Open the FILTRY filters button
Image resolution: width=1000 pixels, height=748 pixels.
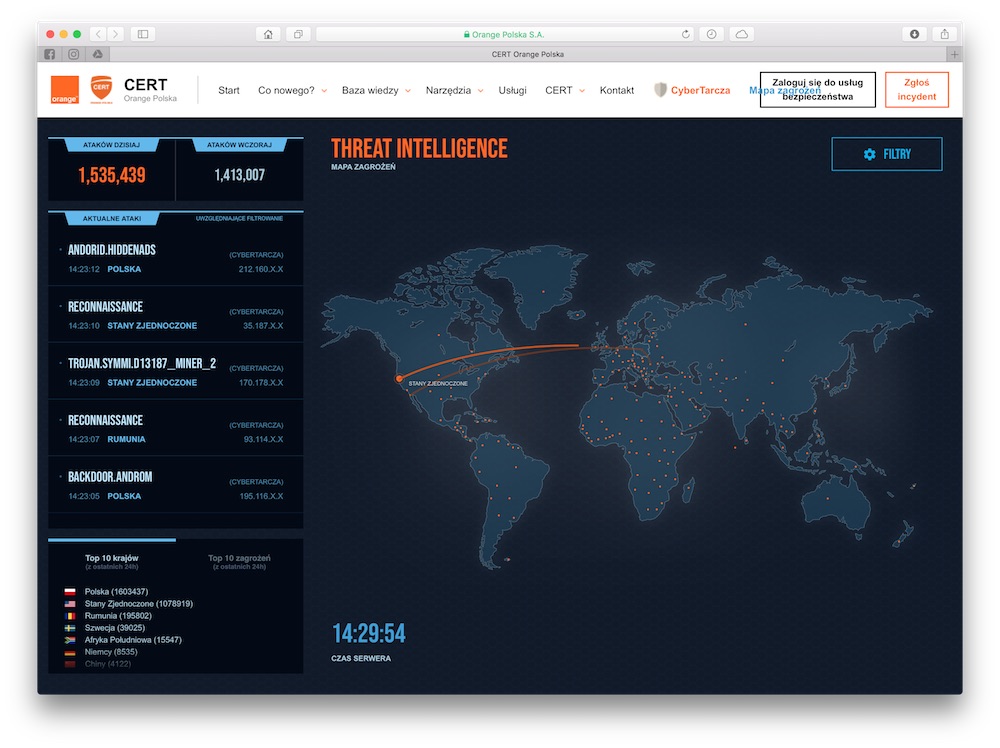886,154
